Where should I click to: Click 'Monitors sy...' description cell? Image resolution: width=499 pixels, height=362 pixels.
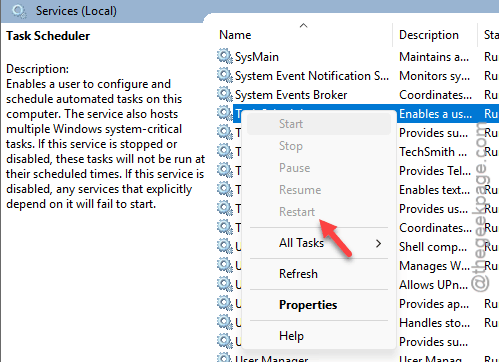pos(434,76)
